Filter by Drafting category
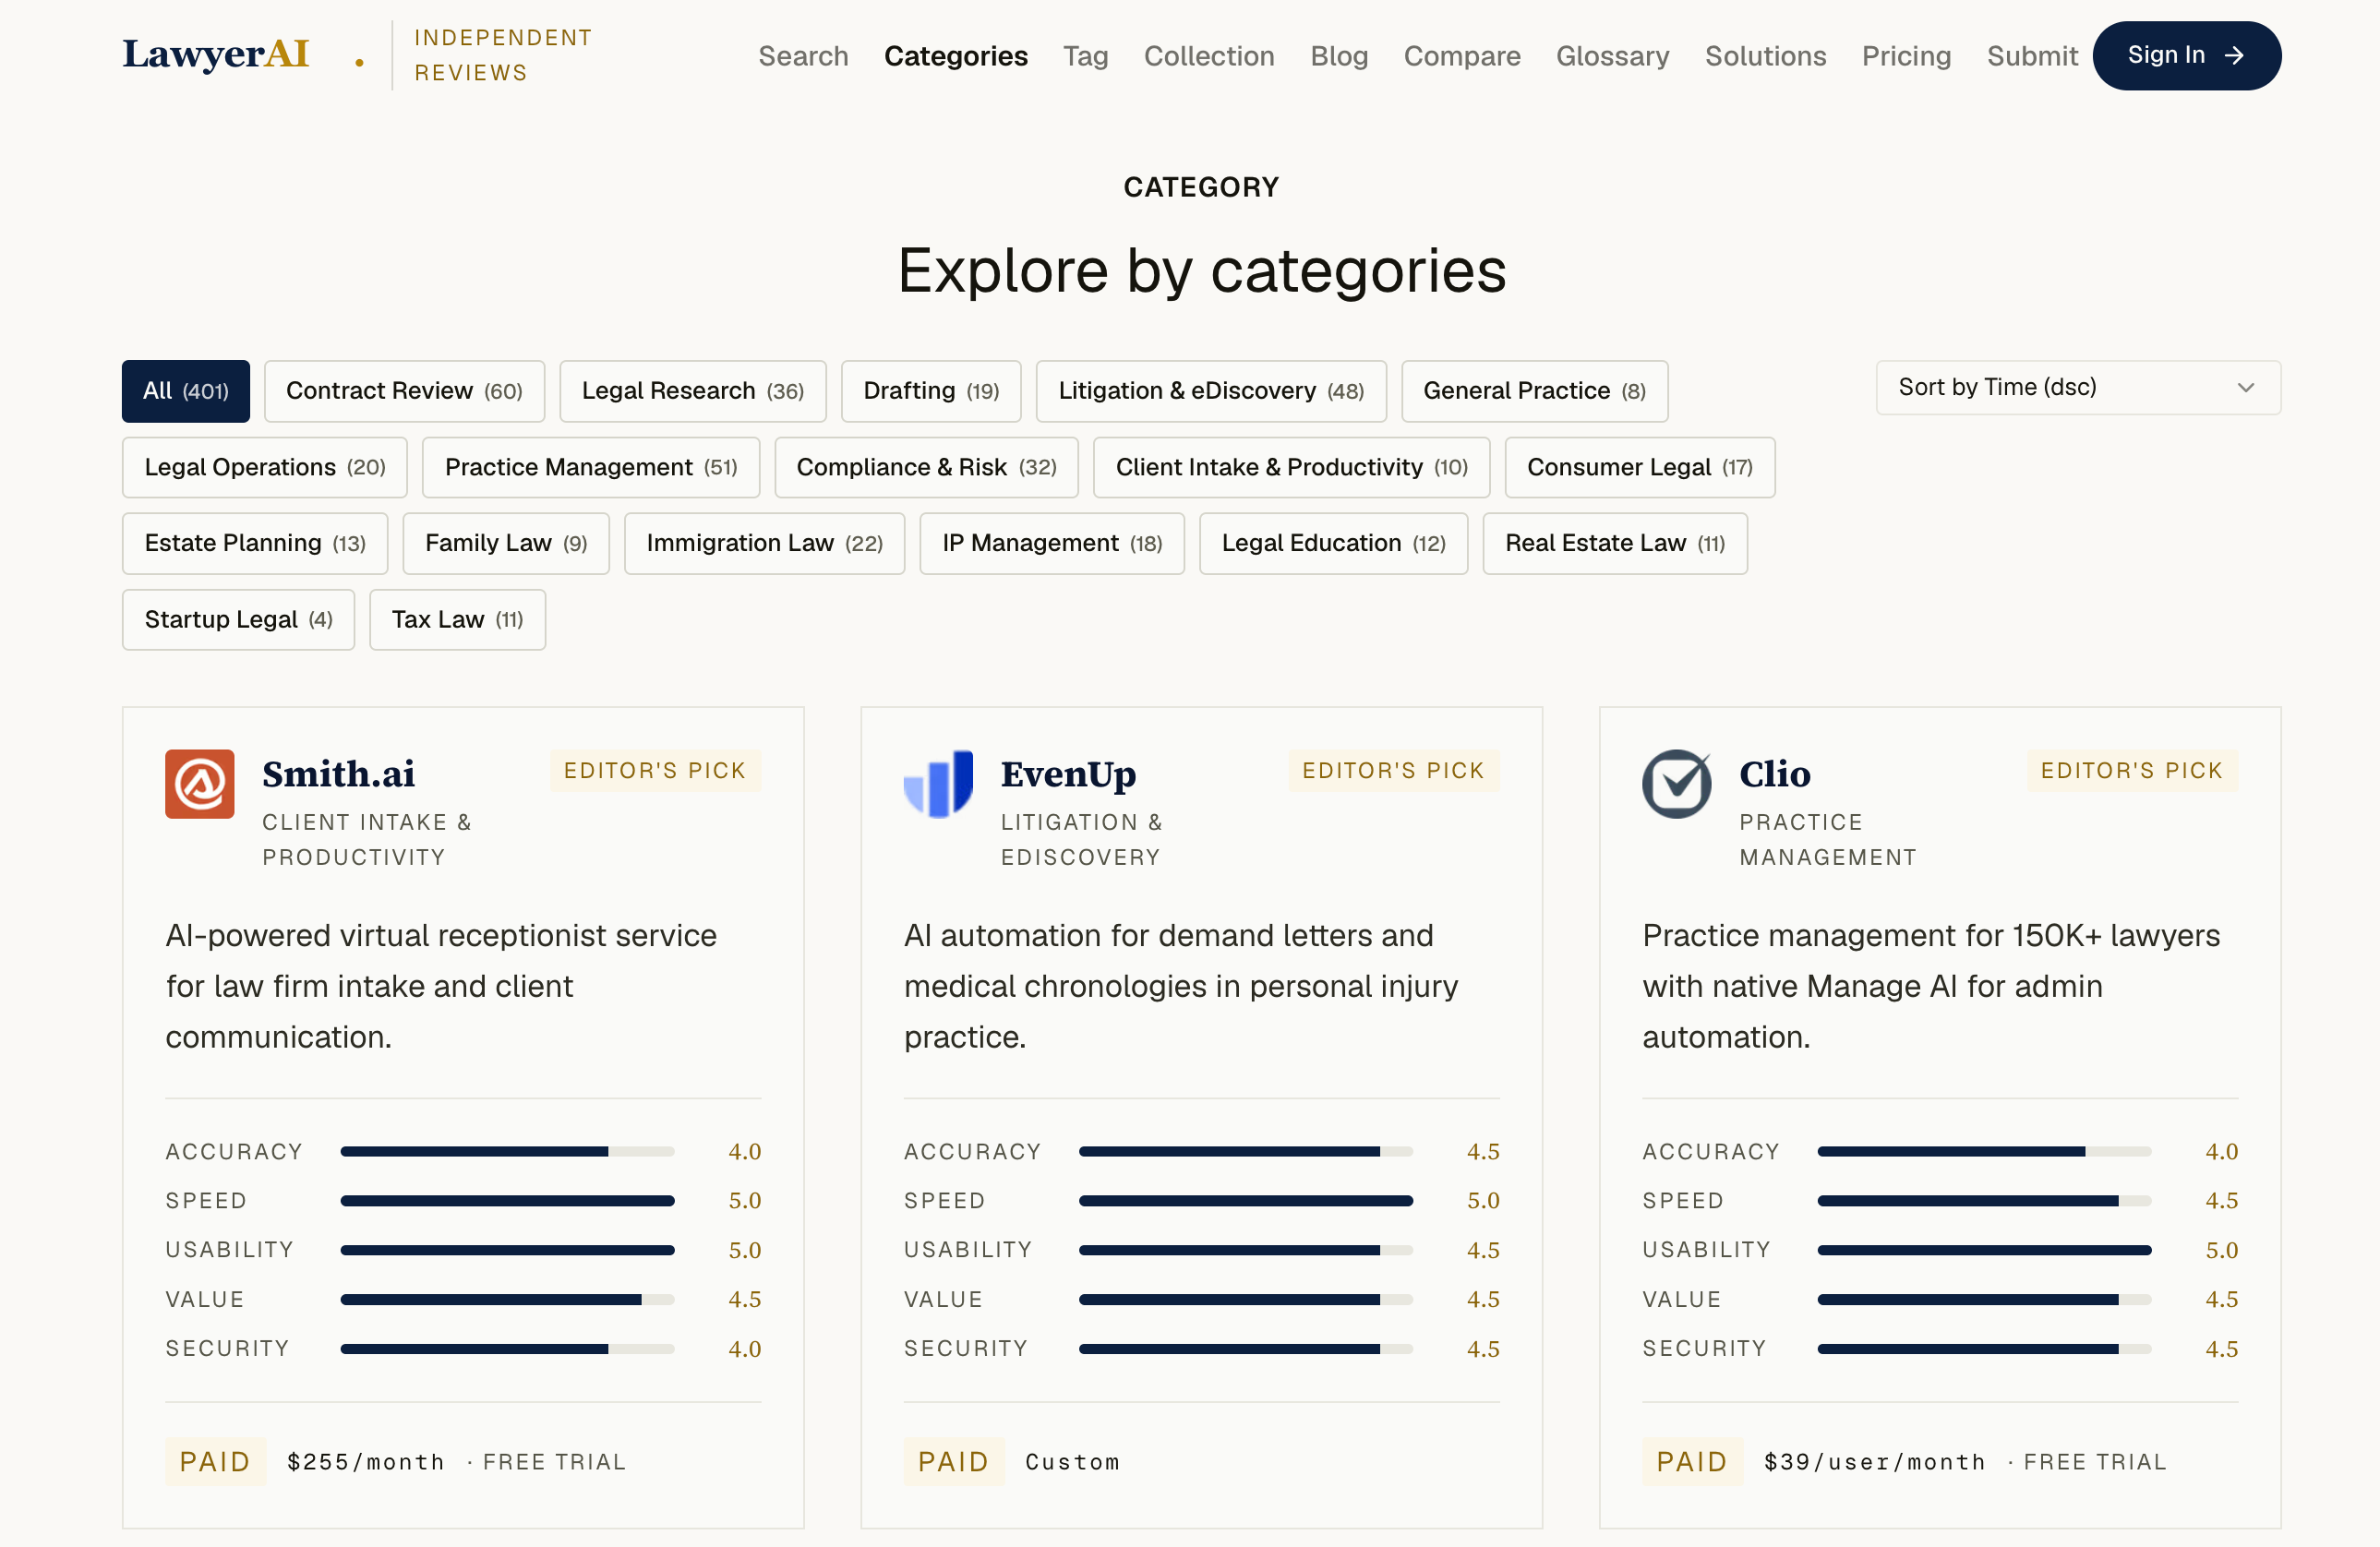This screenshot has height=1547, width=2380. (x=931, y=391)
